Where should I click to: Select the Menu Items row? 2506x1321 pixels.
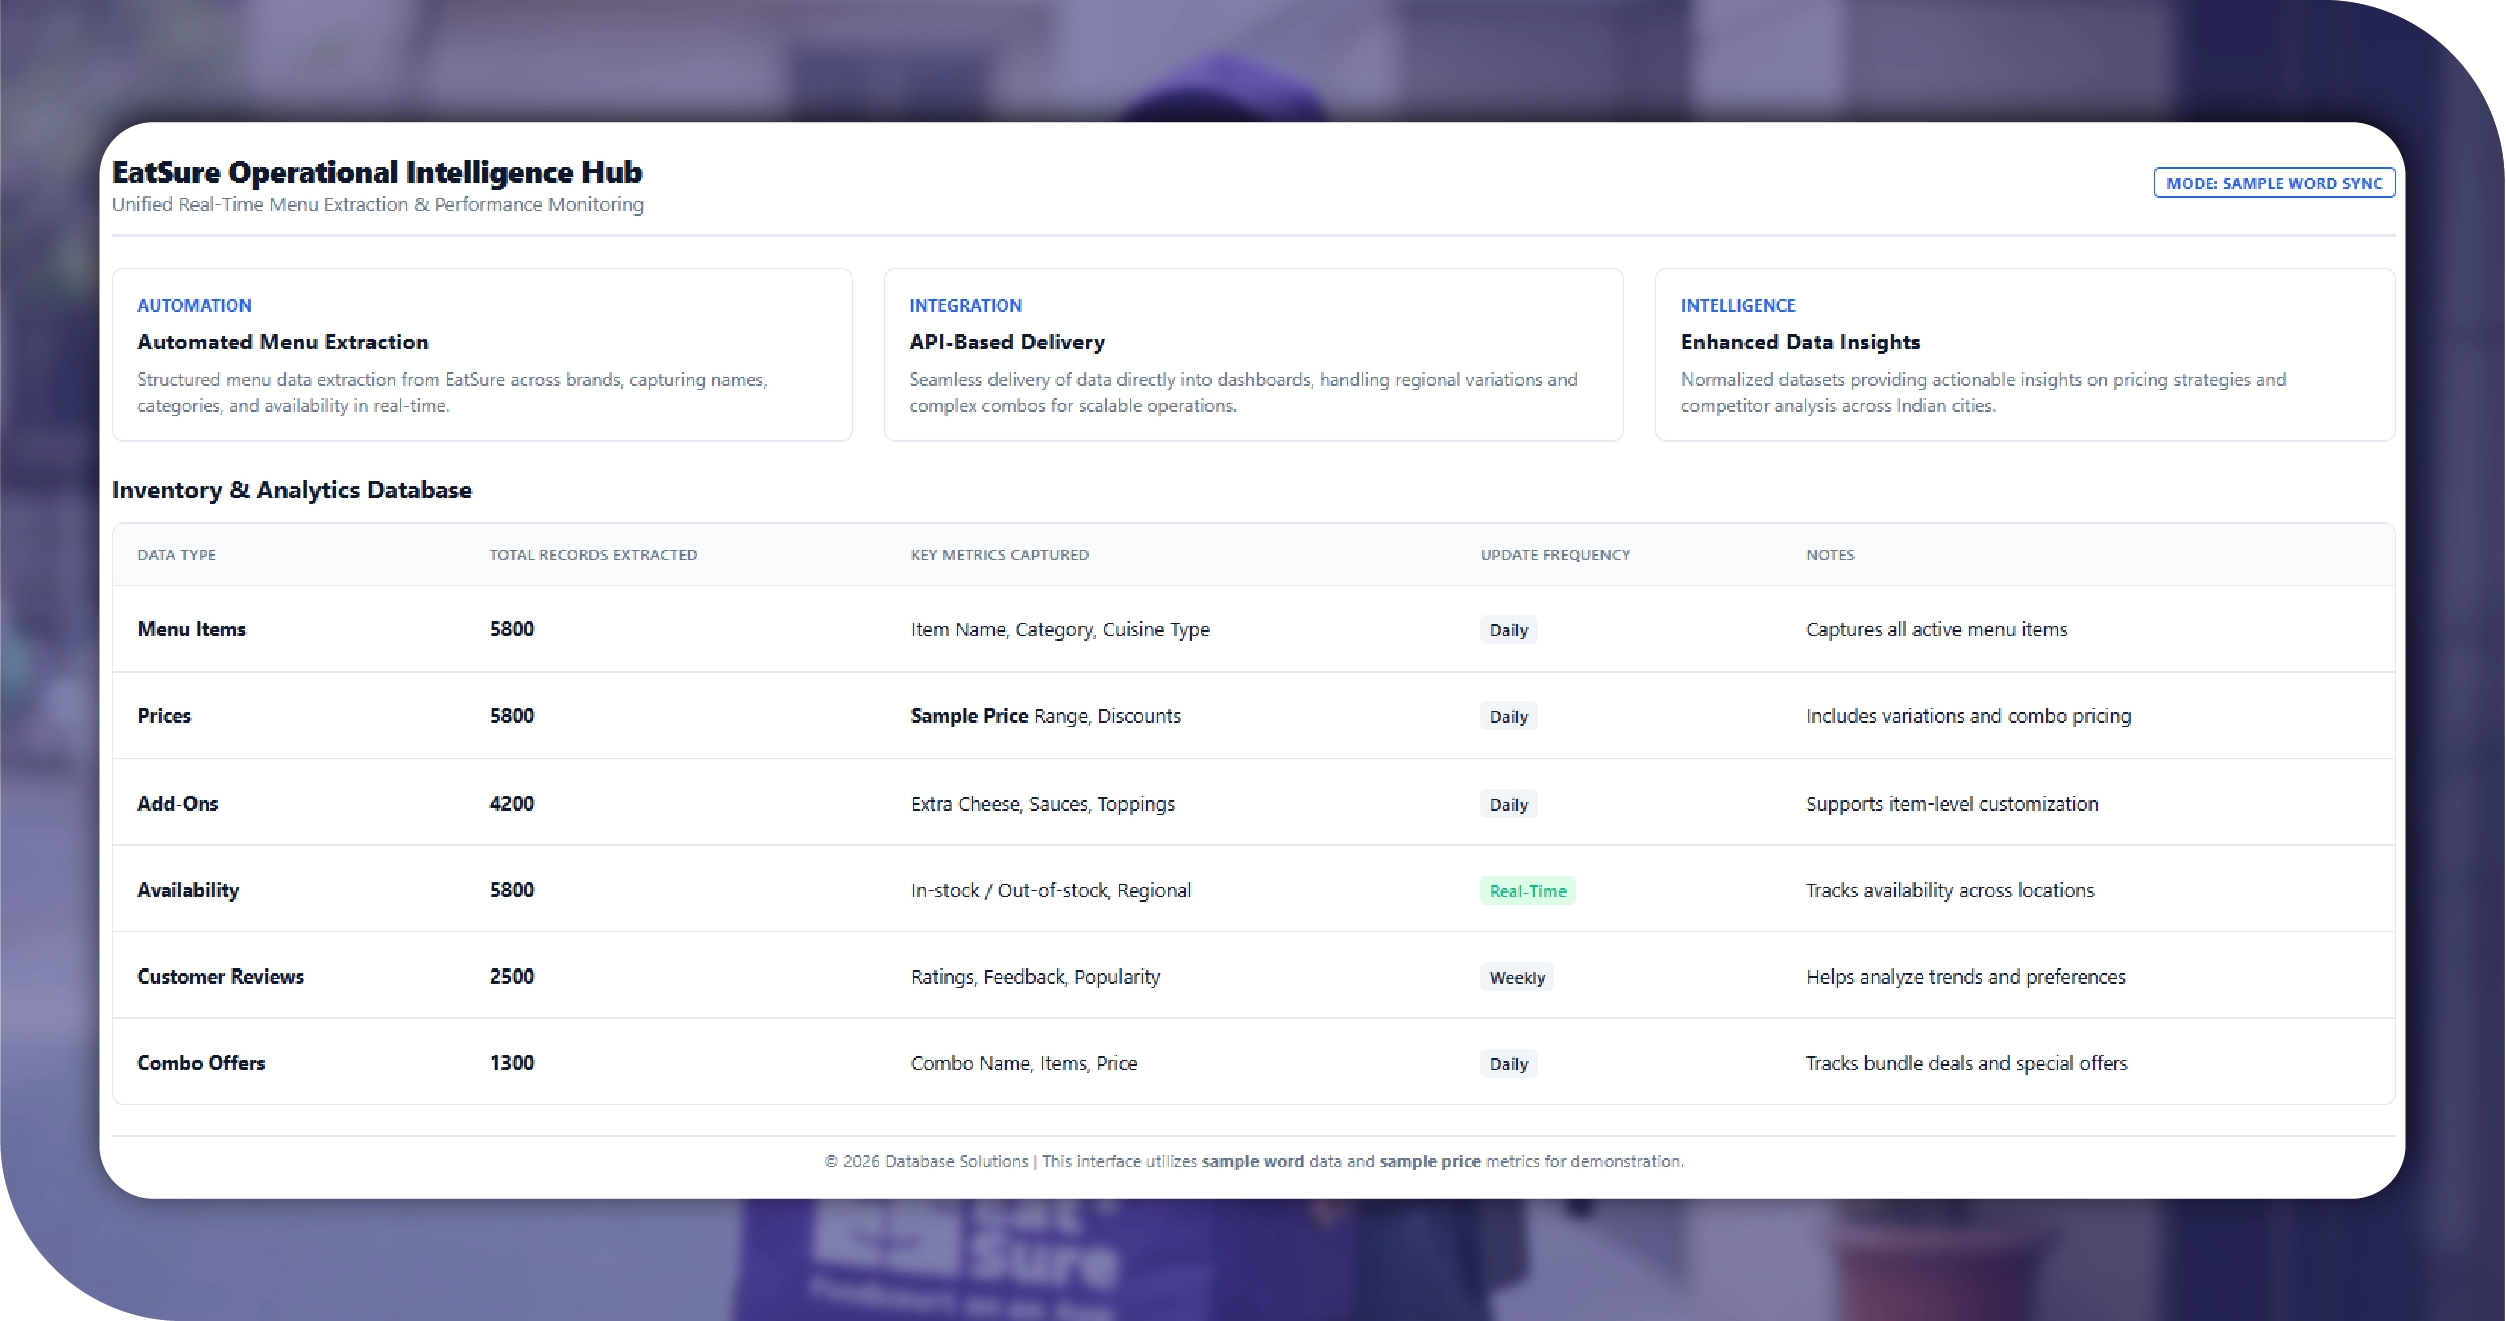(191, 629)
